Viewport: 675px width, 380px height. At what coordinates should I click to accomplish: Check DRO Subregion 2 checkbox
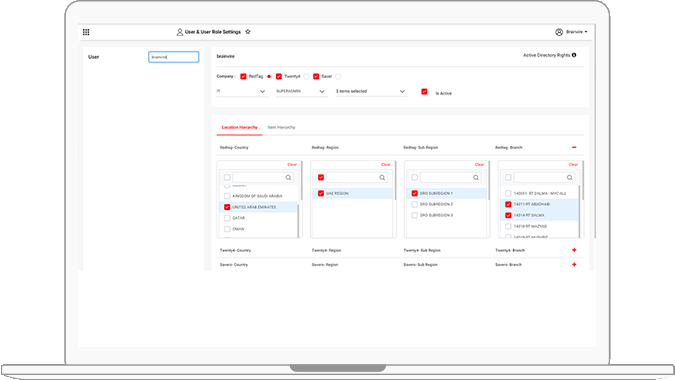point(415,204)
